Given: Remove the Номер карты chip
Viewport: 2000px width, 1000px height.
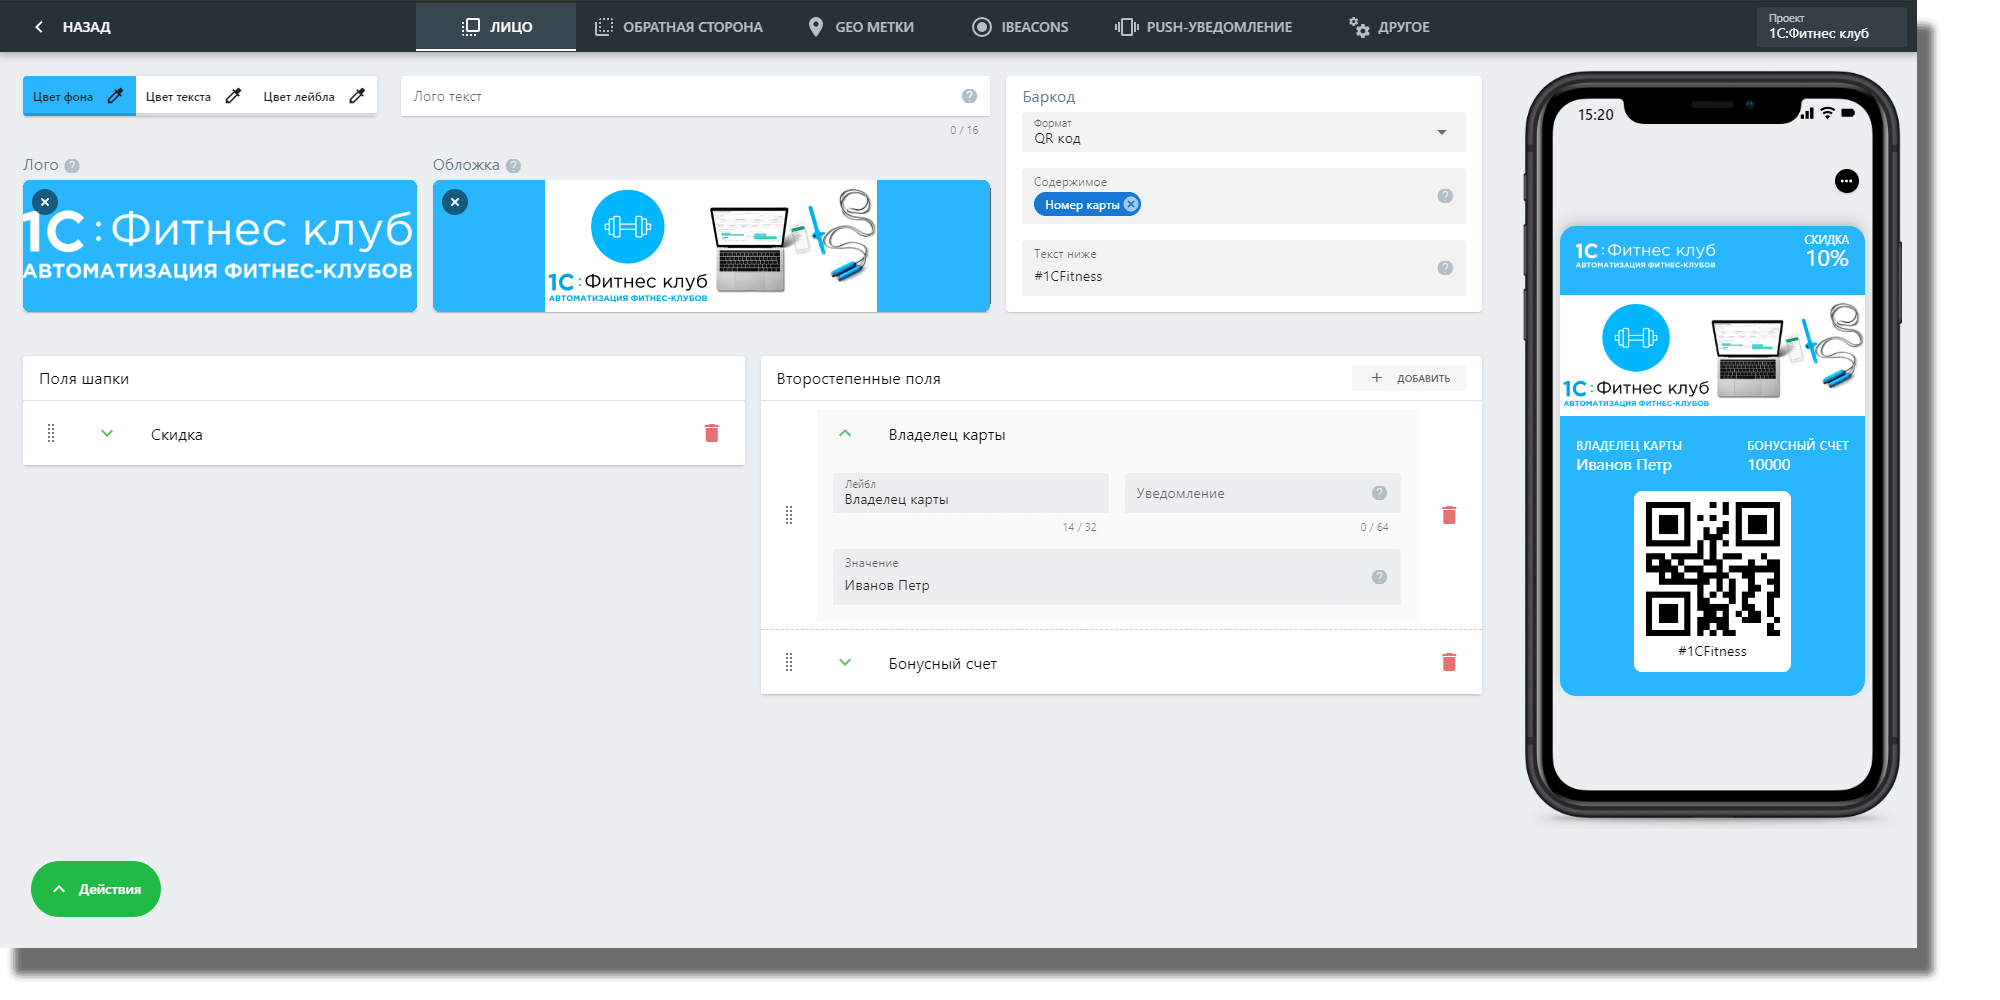Looking at the screenshot, I should (x=1131, y=204).
